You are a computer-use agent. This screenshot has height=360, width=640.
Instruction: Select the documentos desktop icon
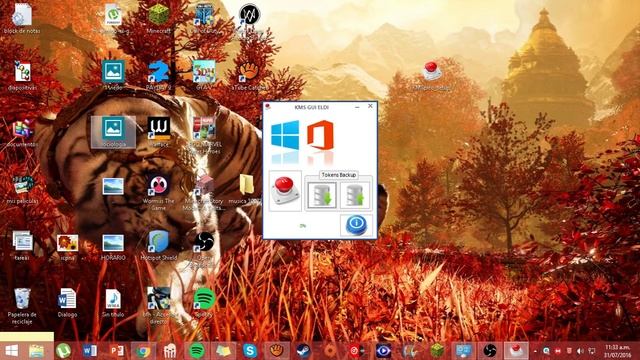click(x=22, y=133)
